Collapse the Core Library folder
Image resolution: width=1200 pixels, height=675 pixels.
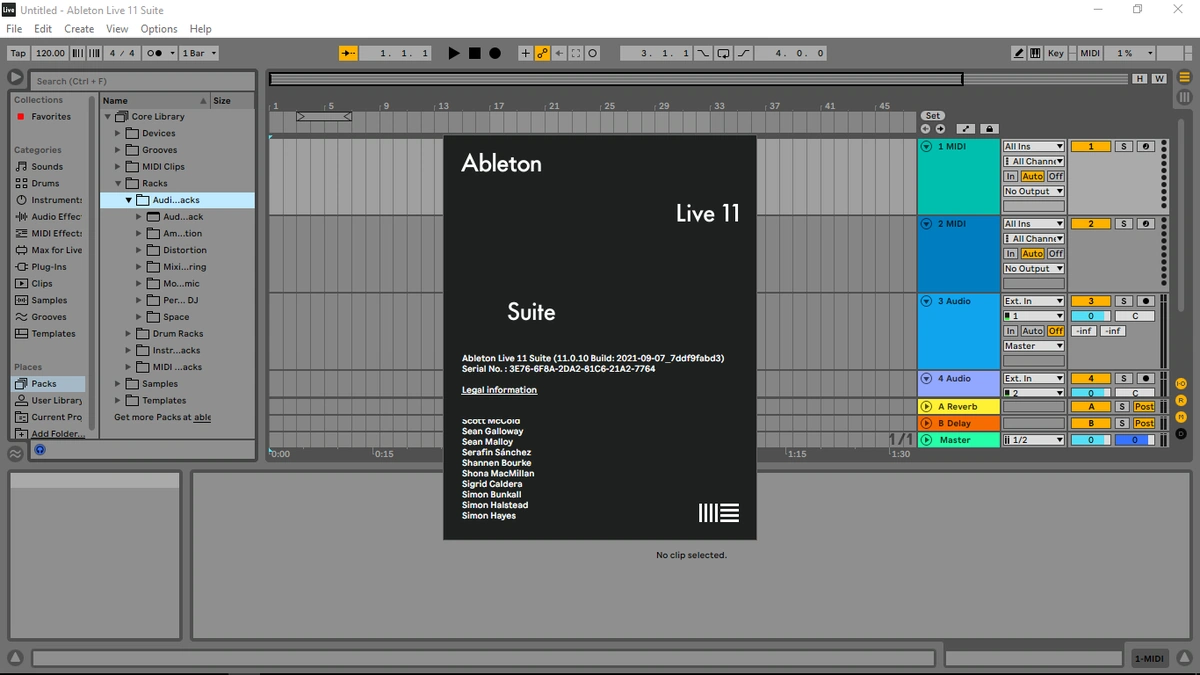tap(109, 117)
